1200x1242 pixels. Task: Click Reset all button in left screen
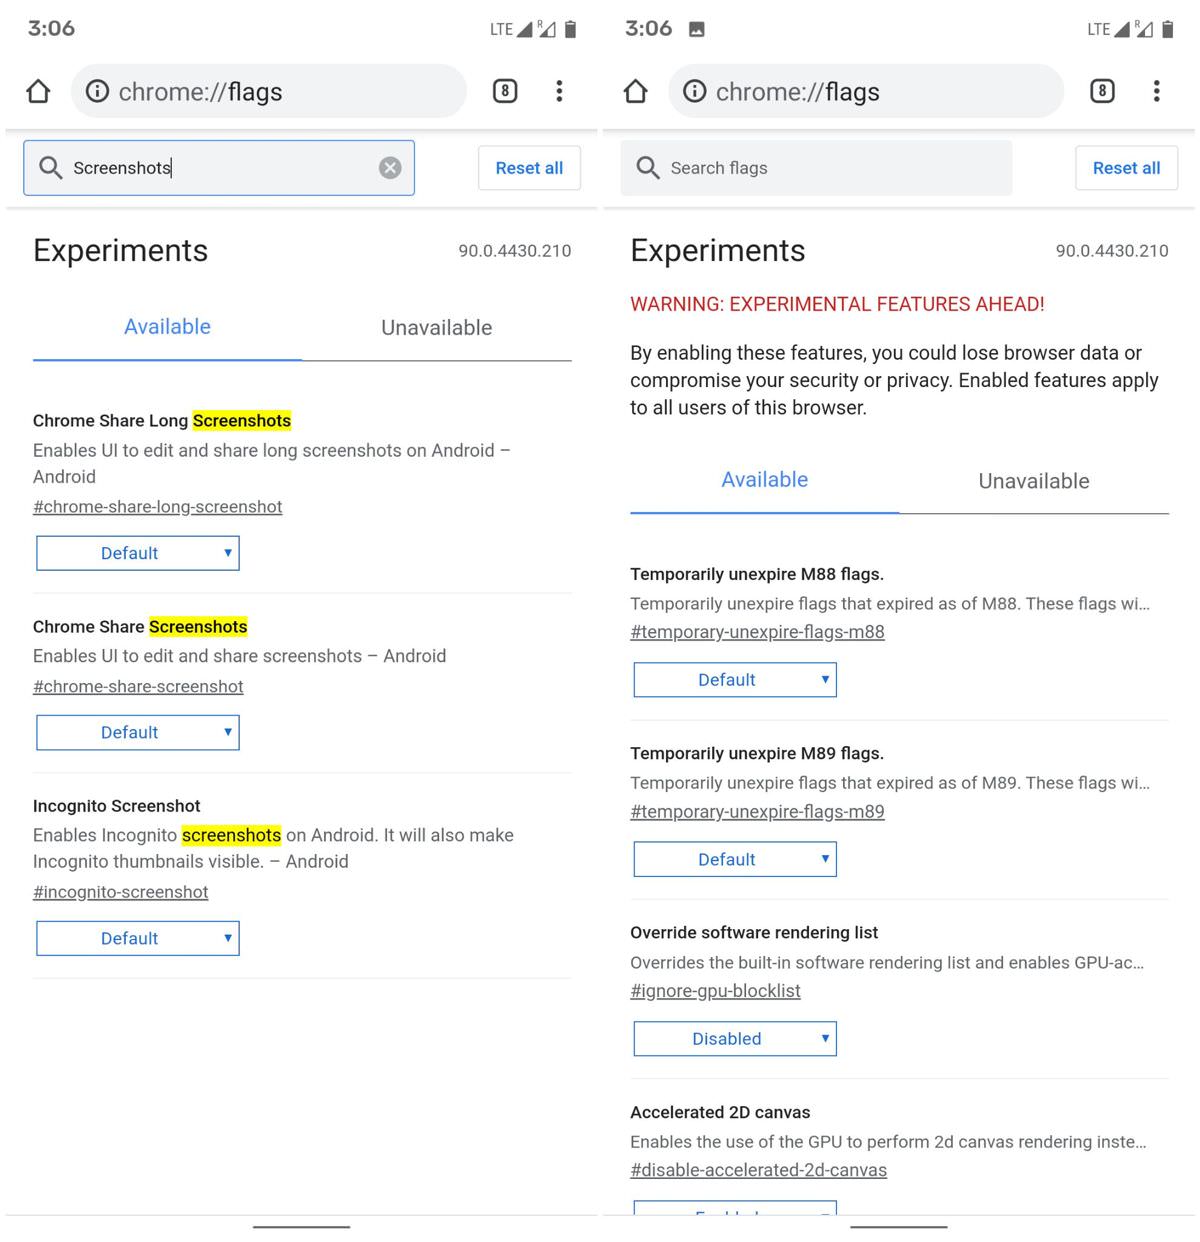[529, 168]
